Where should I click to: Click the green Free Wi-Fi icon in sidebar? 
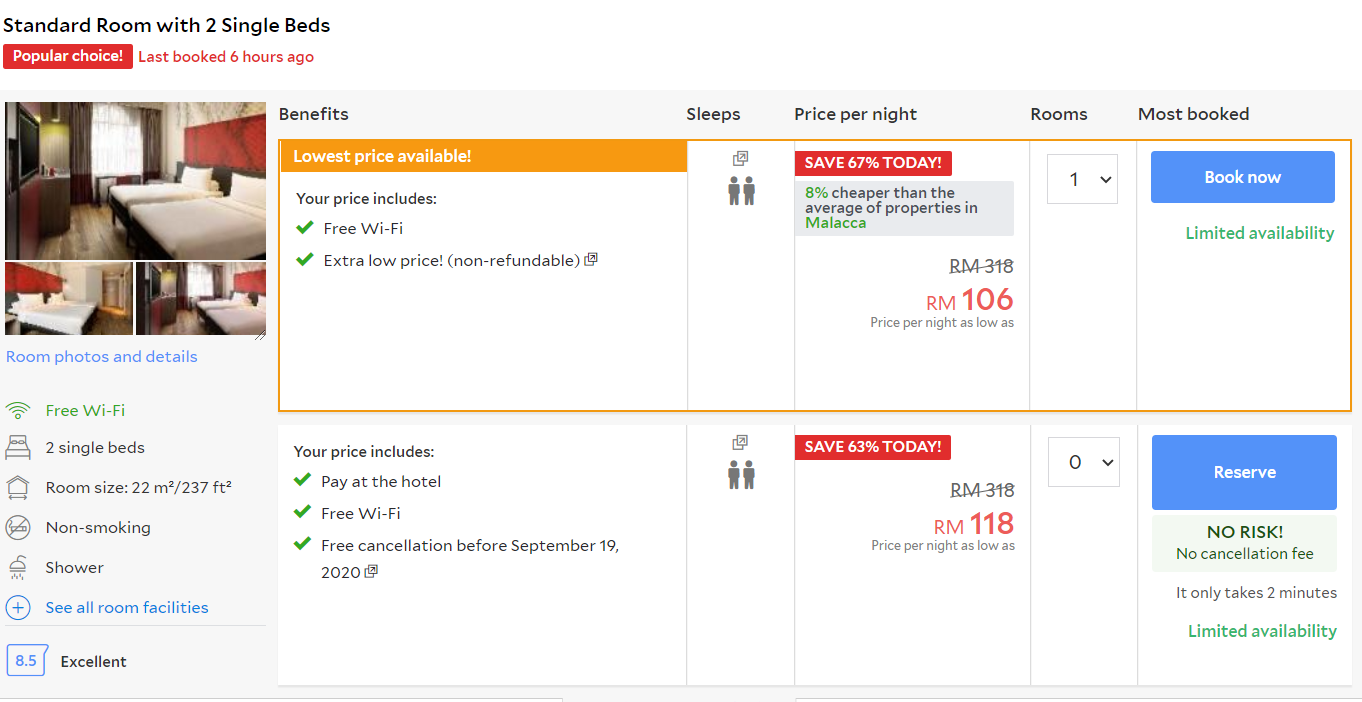(x=18, y=410)
